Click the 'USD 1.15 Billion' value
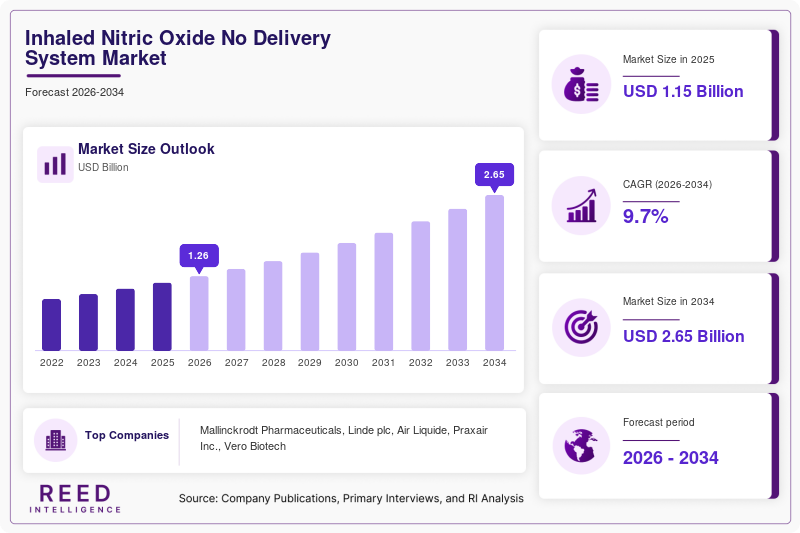Image resolution: width=800 pixels, height=533 pixels. [x=683, y=91]
